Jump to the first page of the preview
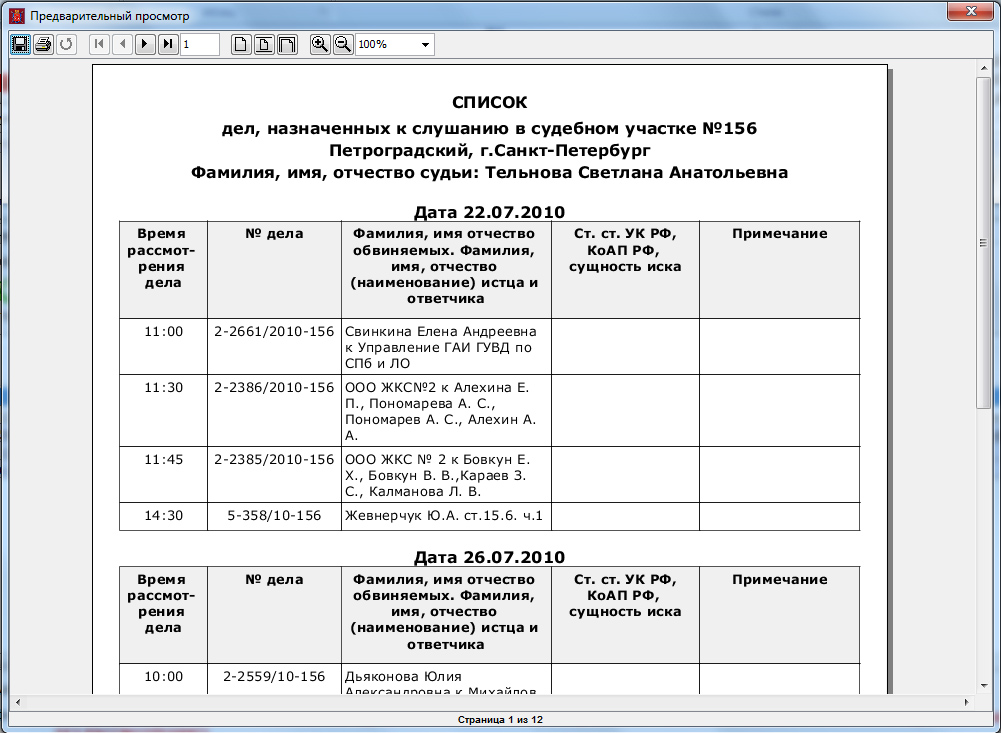 point(99,44)
